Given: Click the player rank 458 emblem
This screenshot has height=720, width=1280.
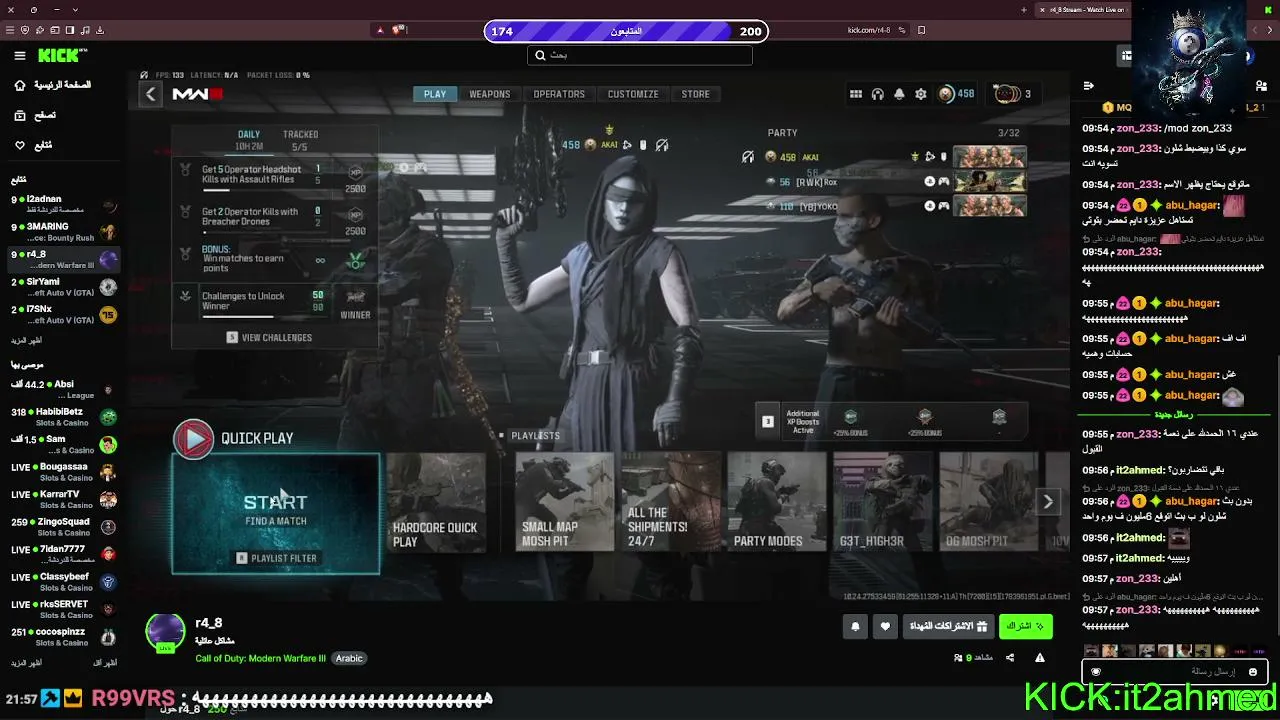Looking at the screenshot, I should tap(946, 94).
